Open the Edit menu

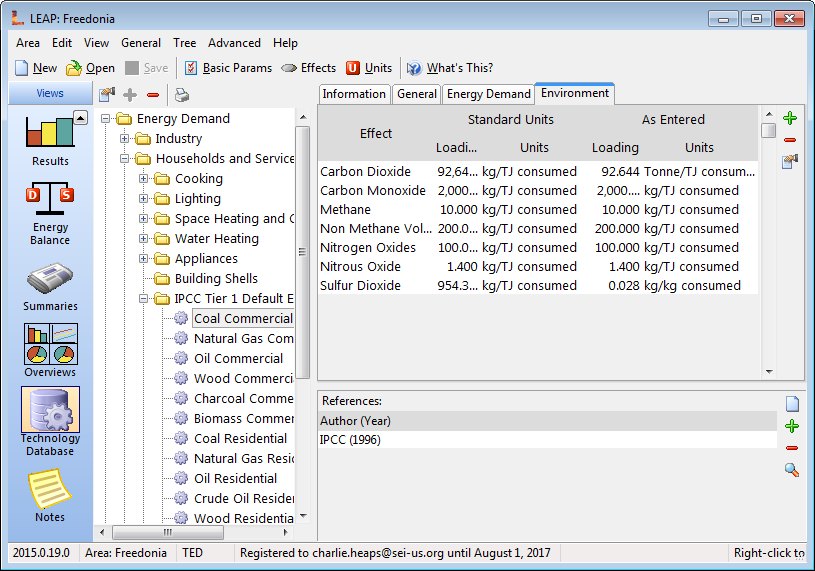click(62, 43)
